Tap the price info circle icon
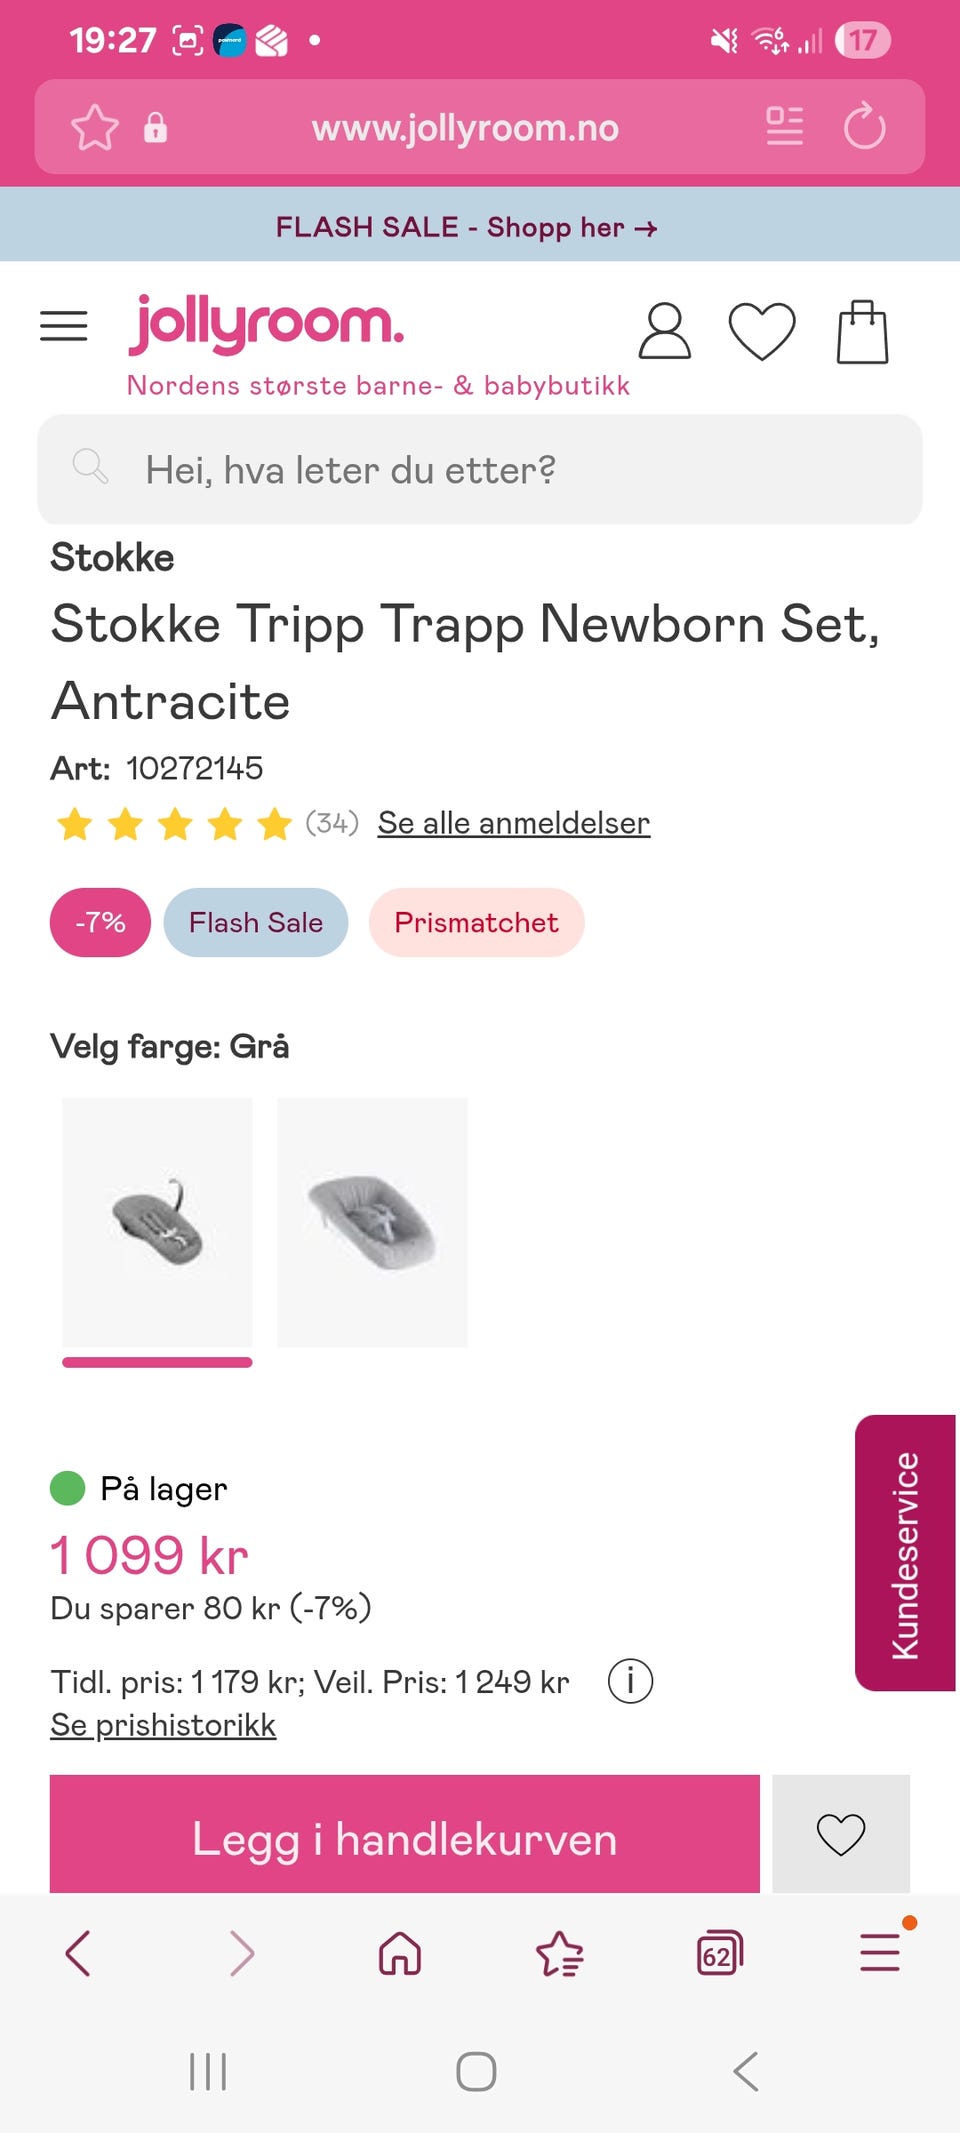Viewport: 960px width, 2133px height. coord(630,1681)
